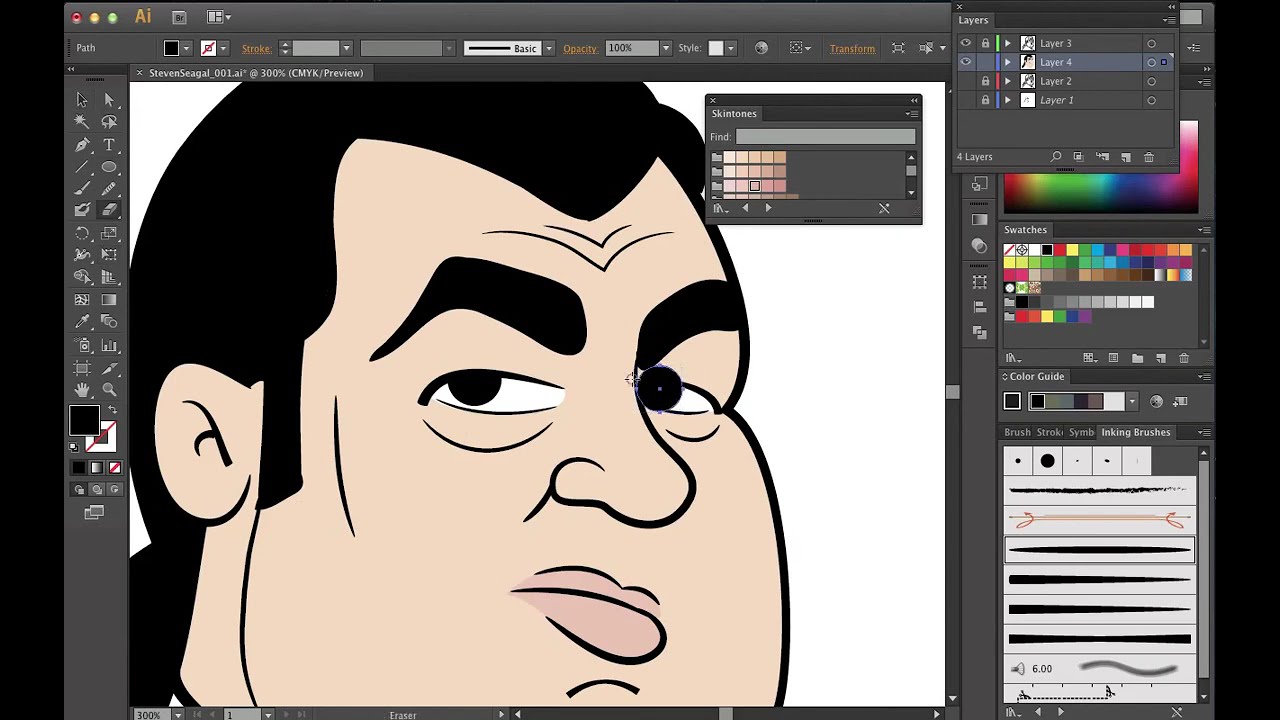This screenshot has height=720, width=1280.
Task: Click the Skintones Find input field
Action: [x=825, y=137]
